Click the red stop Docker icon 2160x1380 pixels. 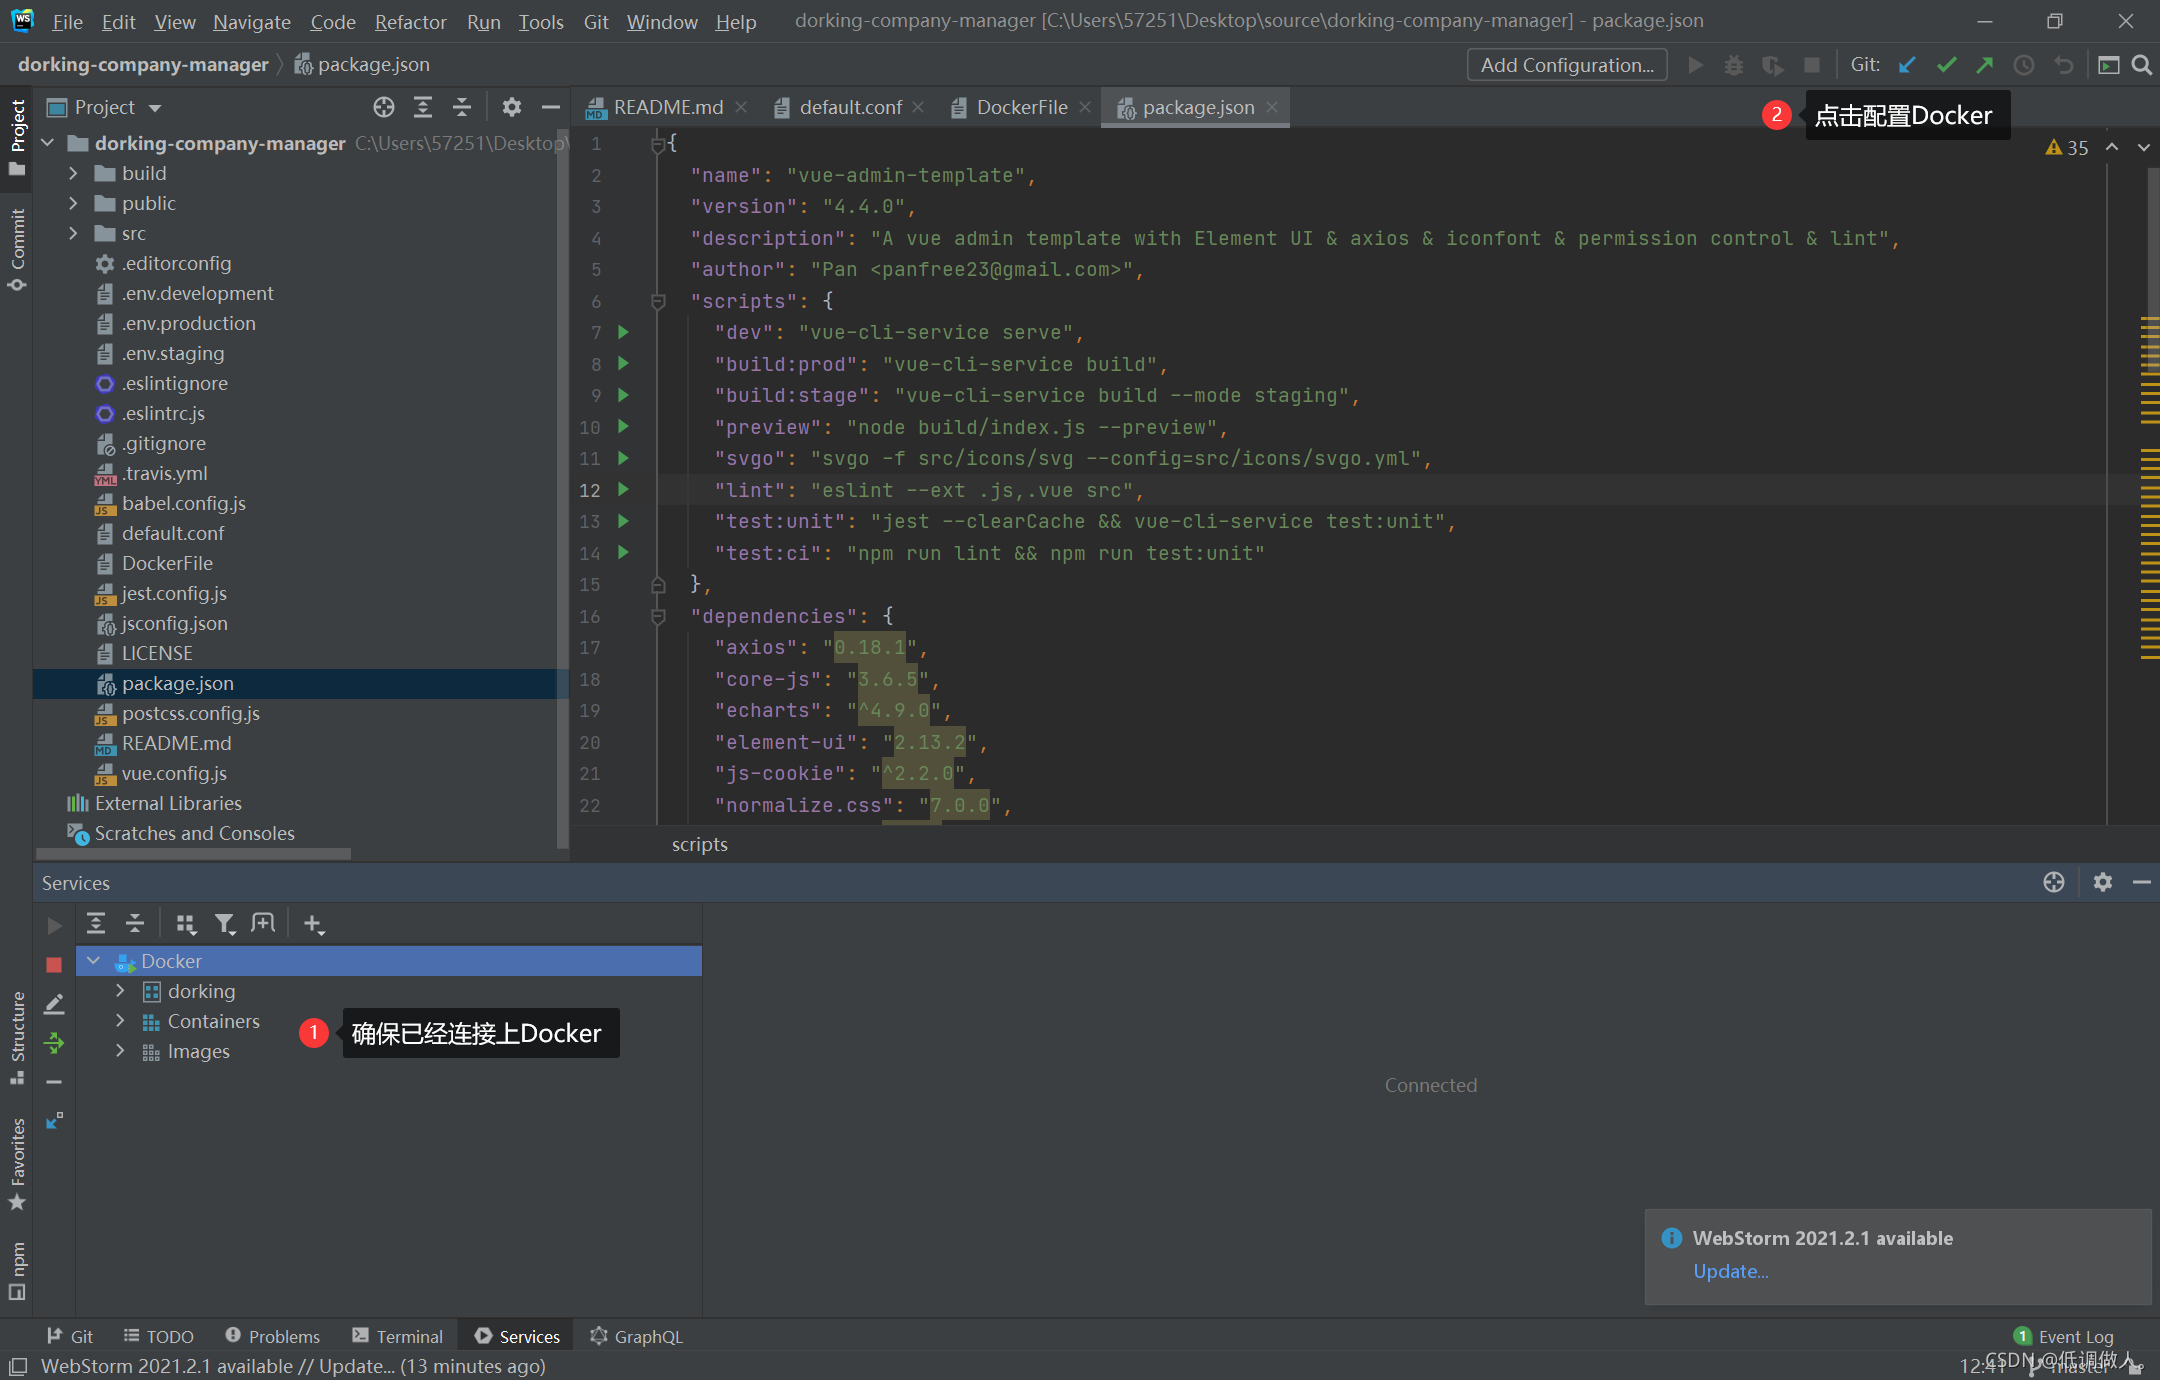pos(54,964)
